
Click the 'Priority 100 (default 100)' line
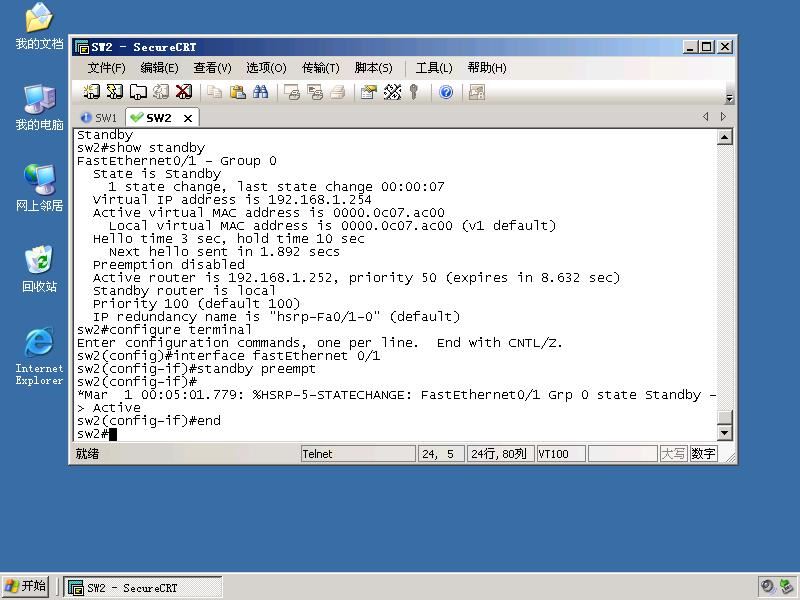(x=196, y=304)
